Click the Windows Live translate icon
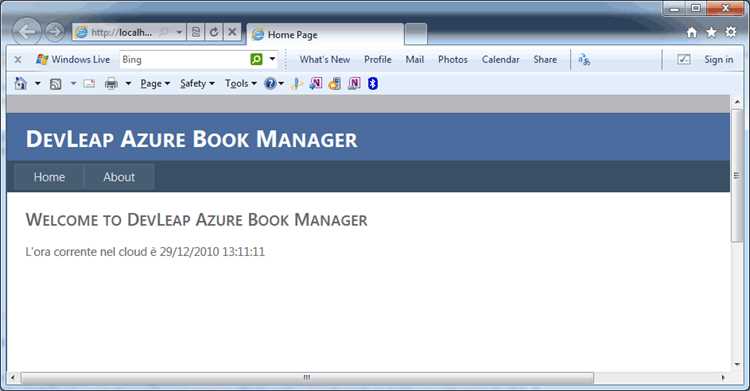 coord(584,59)
